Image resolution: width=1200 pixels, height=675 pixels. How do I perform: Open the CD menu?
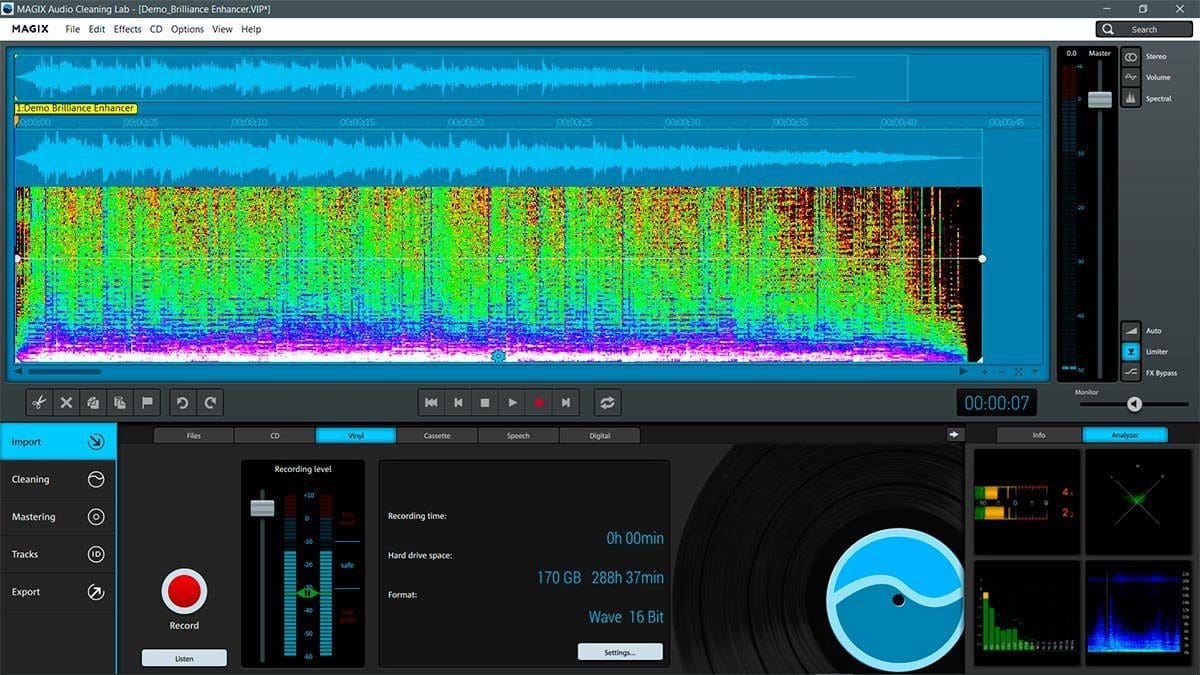click(156, 29)
